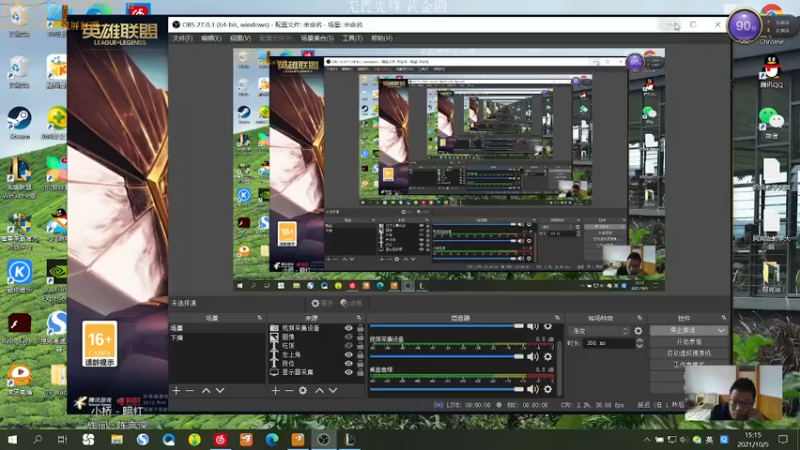Toggle lock on 视频采集设备 source

pyautogui.click(x=360, y=328)
